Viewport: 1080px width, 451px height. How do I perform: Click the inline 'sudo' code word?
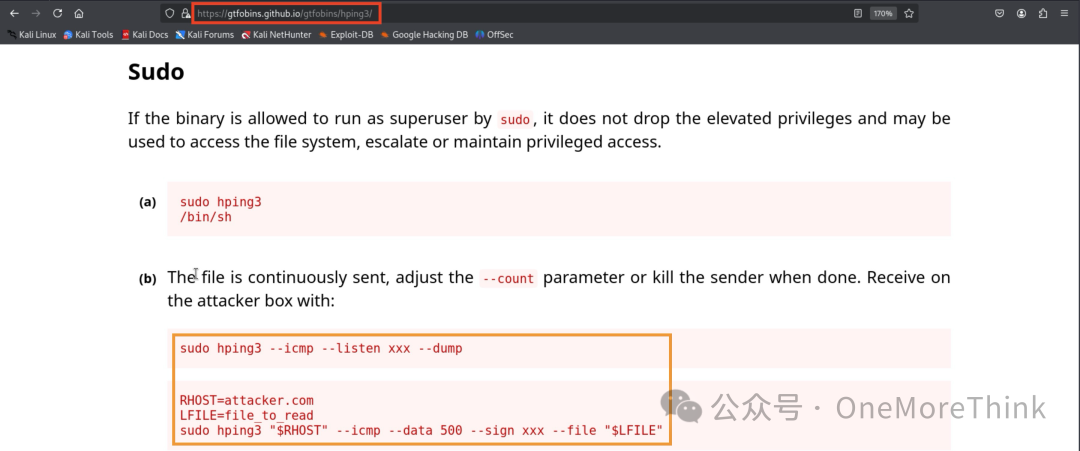pos(515,120)
